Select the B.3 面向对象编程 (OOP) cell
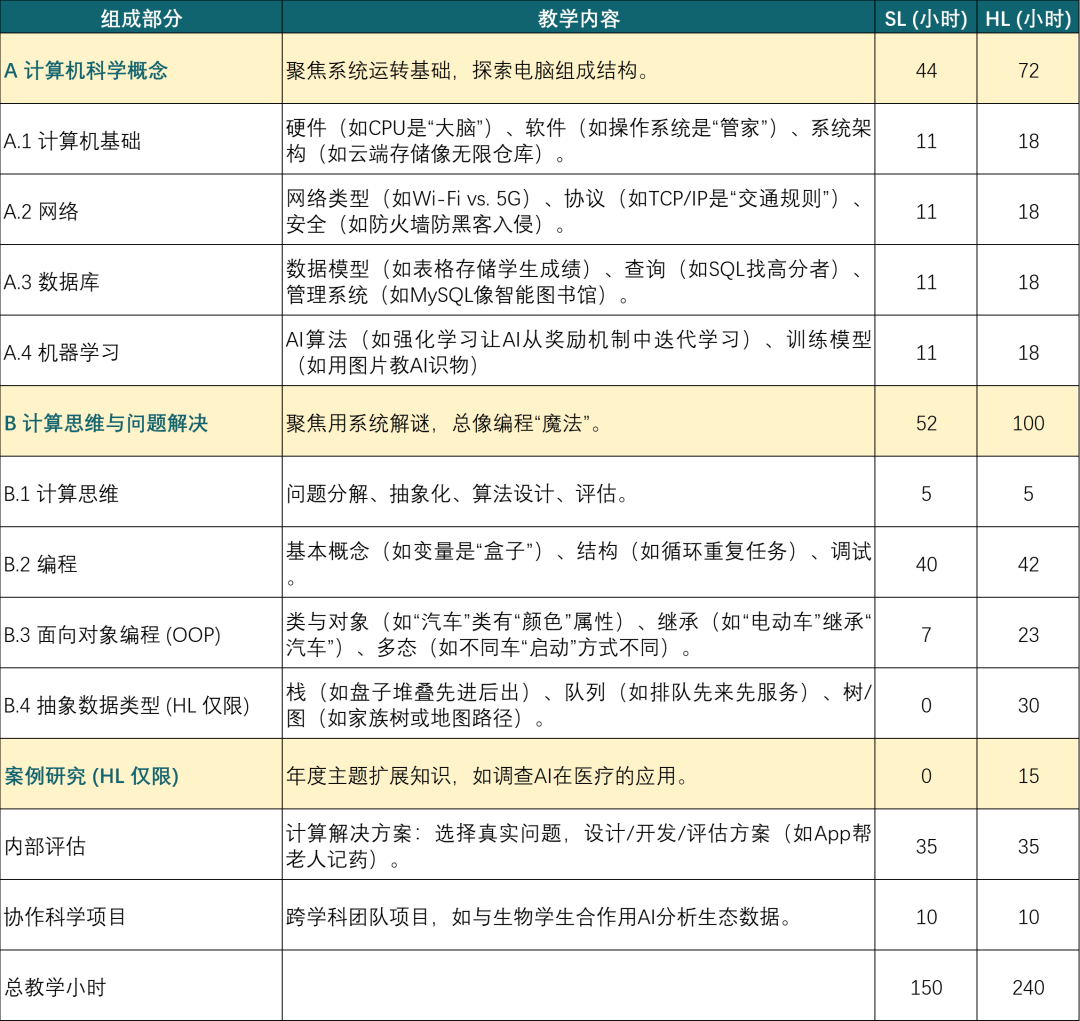Viewport: 1080px width, 1021px height. pyautogui.click(x=112, y=635)
